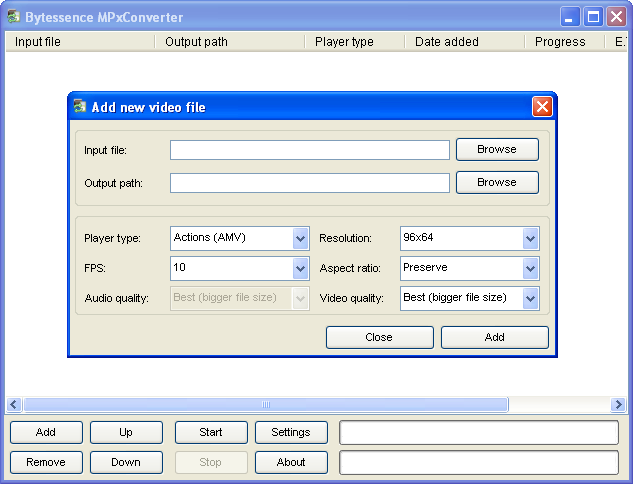
Task: Click the Close button in dialog
Action: point(379,337)
